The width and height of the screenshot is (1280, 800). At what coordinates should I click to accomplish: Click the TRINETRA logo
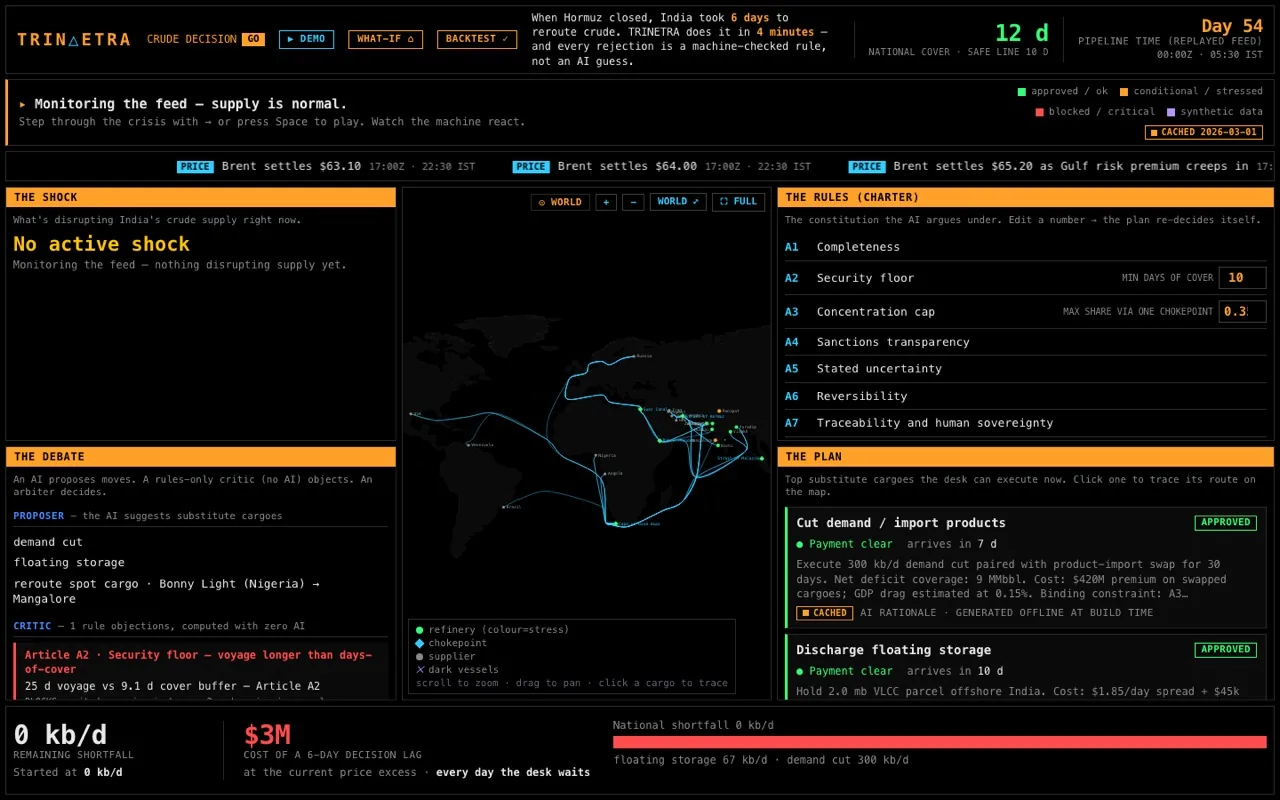click(74, 39)
